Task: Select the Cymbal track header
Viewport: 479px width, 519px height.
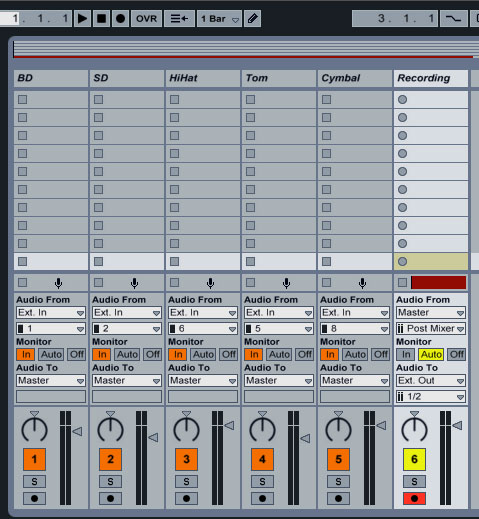Action: click(x=355, y=78)
